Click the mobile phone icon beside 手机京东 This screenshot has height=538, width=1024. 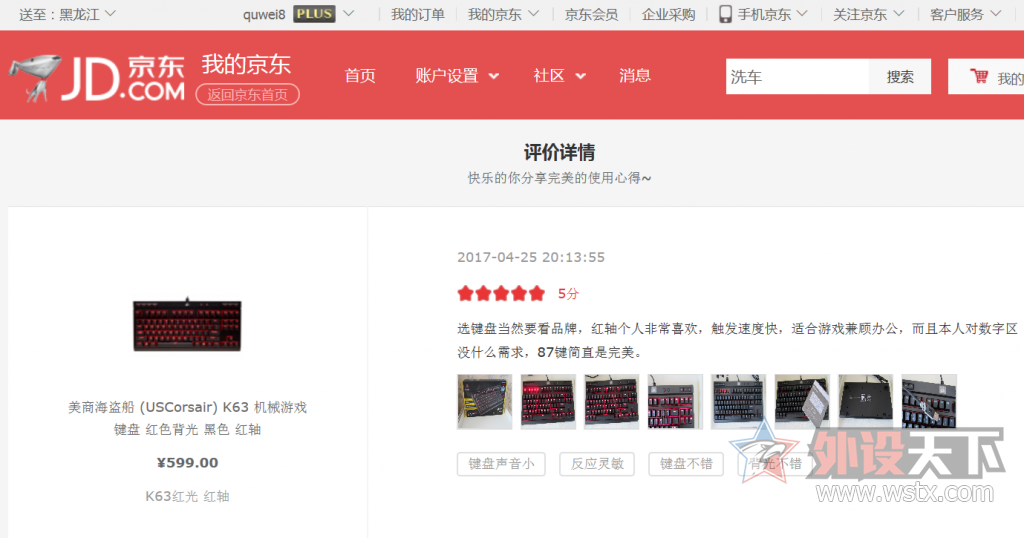tap(725, 14)
